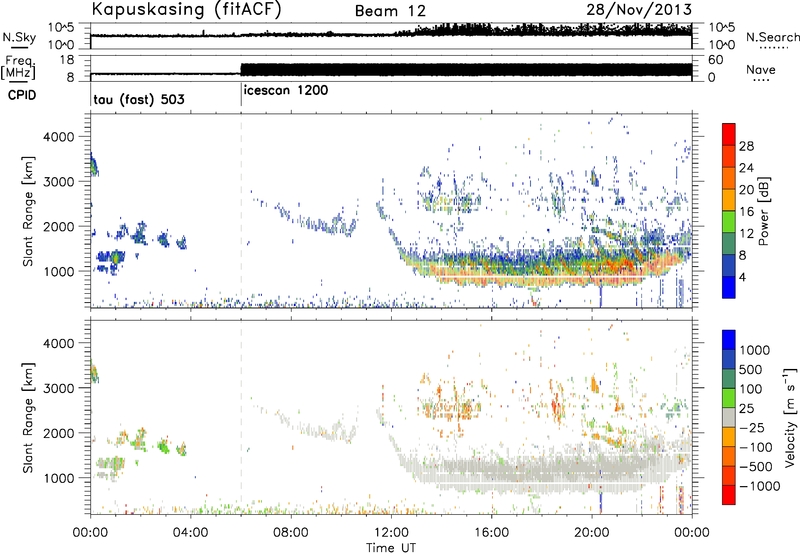Viewport: 800px width, 554px height.
Task: Click the yellow-orange 16-20 dB power swatch
Action: click(x=729, y=199)
